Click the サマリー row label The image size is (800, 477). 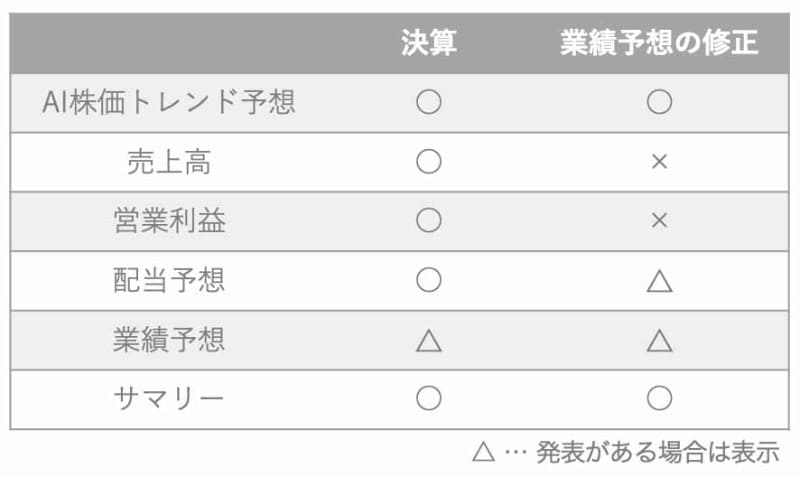click(x=169, y=398)
